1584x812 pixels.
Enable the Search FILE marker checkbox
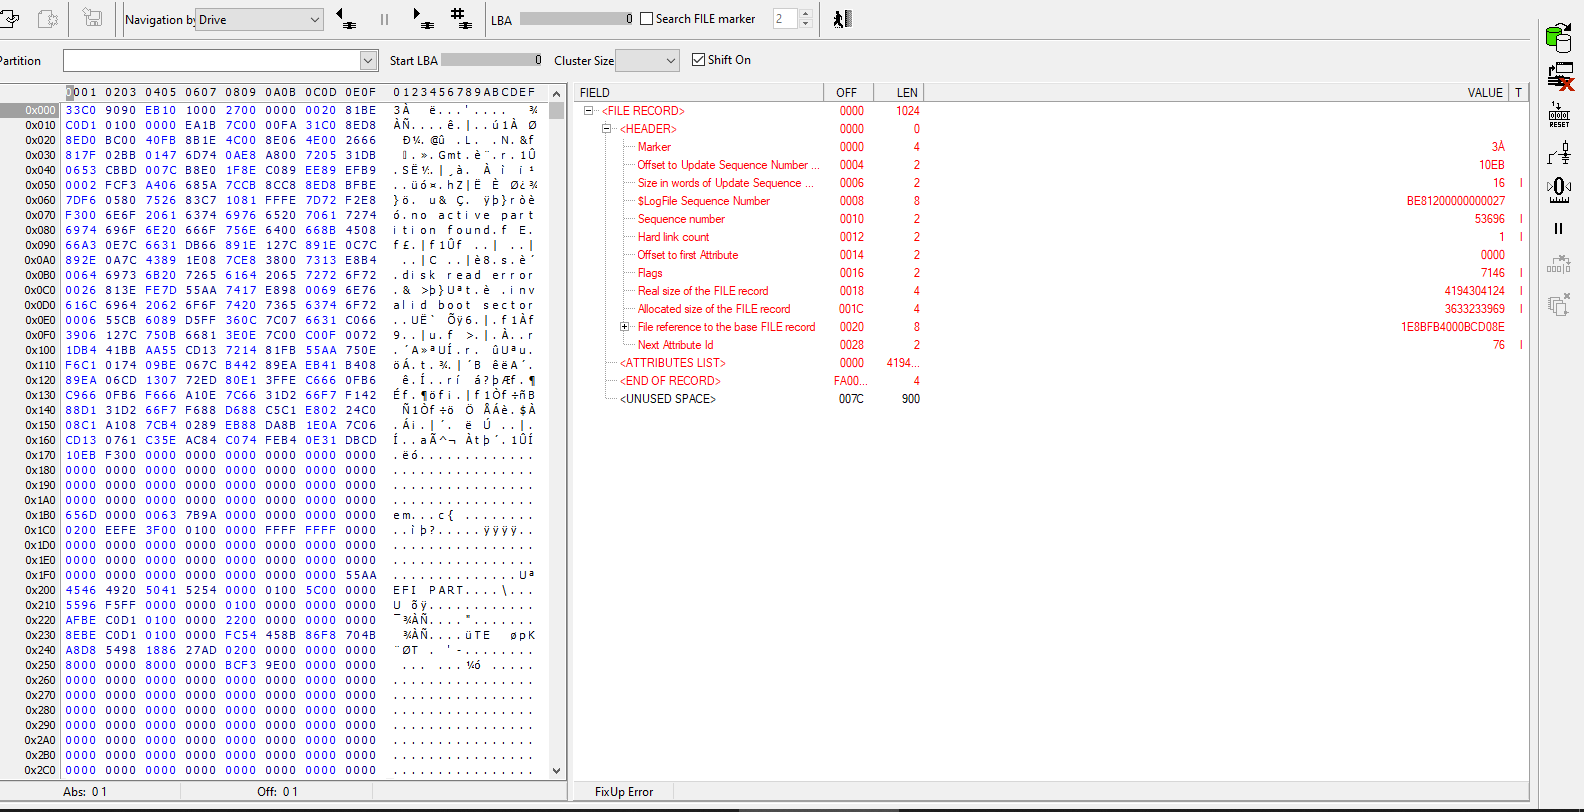pos(646,19)
